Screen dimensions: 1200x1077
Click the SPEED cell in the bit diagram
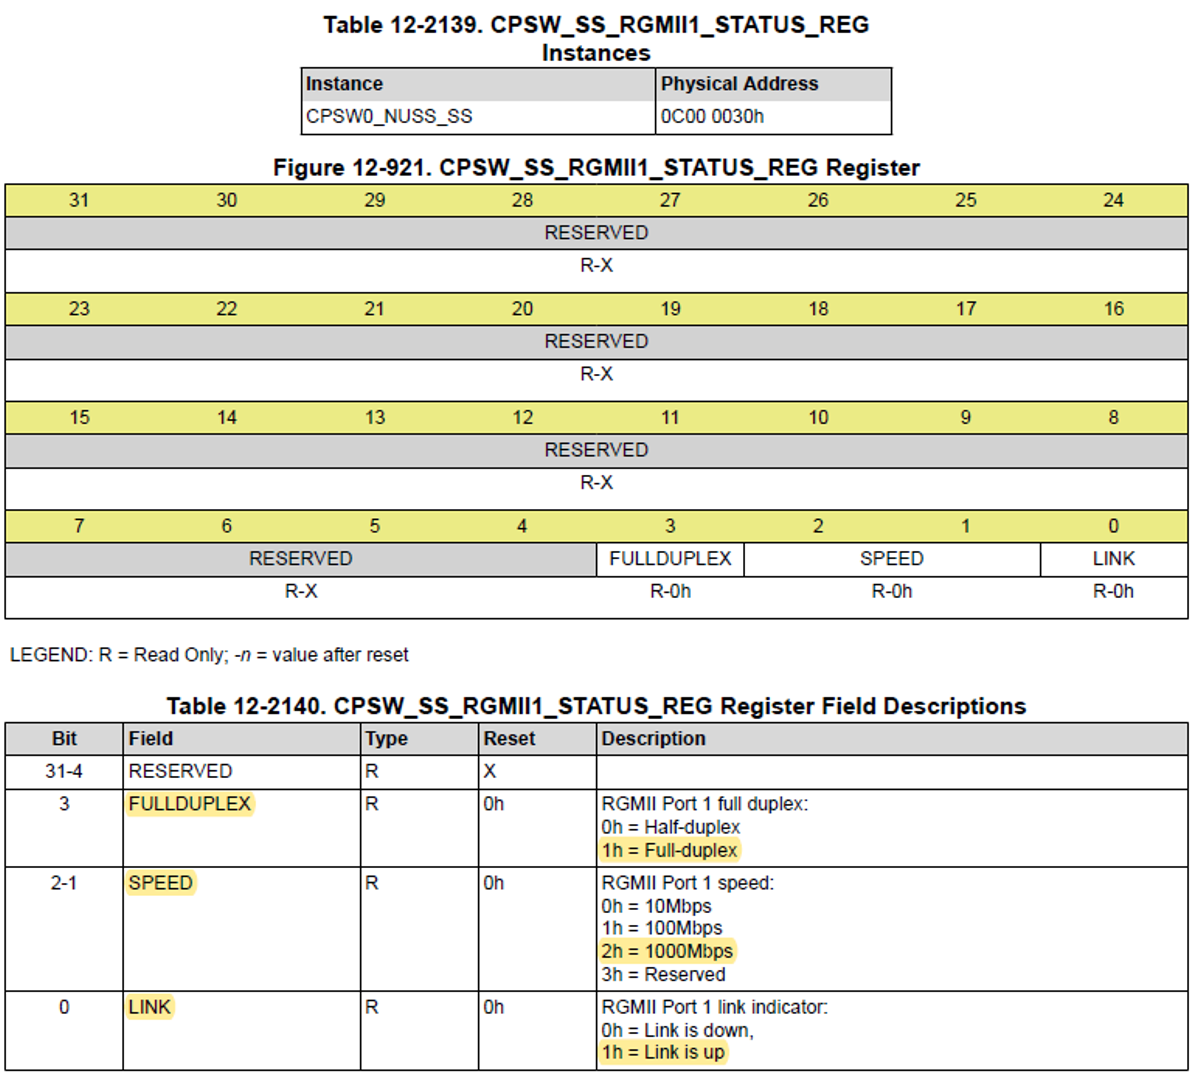tap(892, 558)
